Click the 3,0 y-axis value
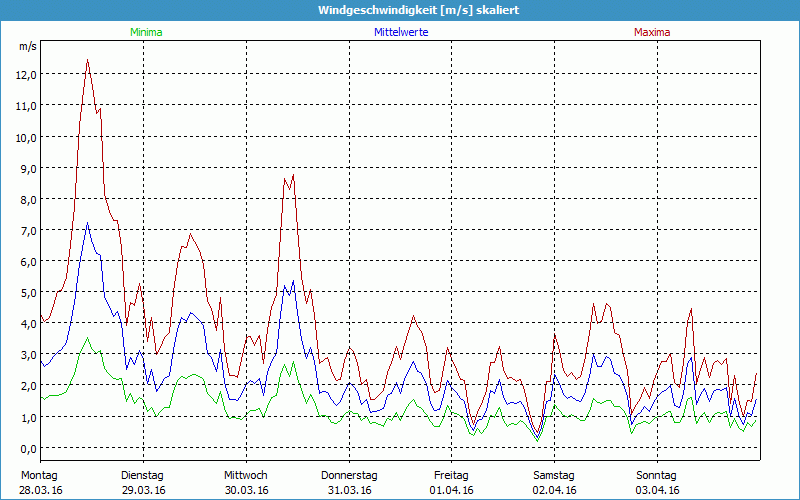The height and width of the screenshot is (500, 800). [x=29, y=355]
